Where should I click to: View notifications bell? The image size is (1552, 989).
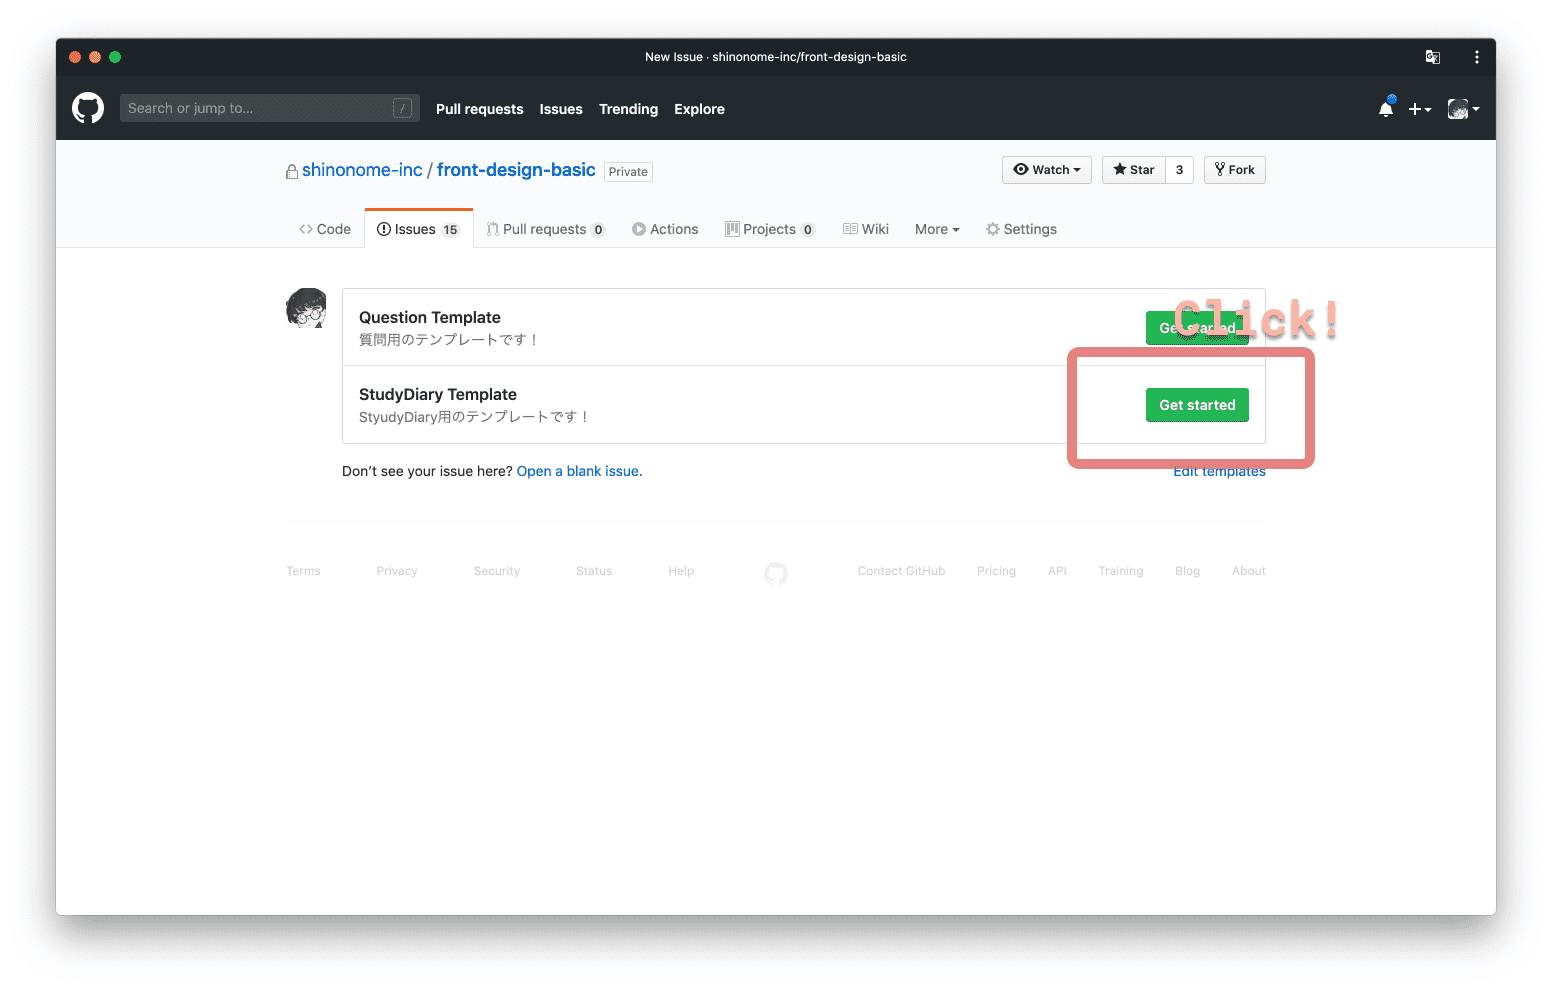[1386, 108]
